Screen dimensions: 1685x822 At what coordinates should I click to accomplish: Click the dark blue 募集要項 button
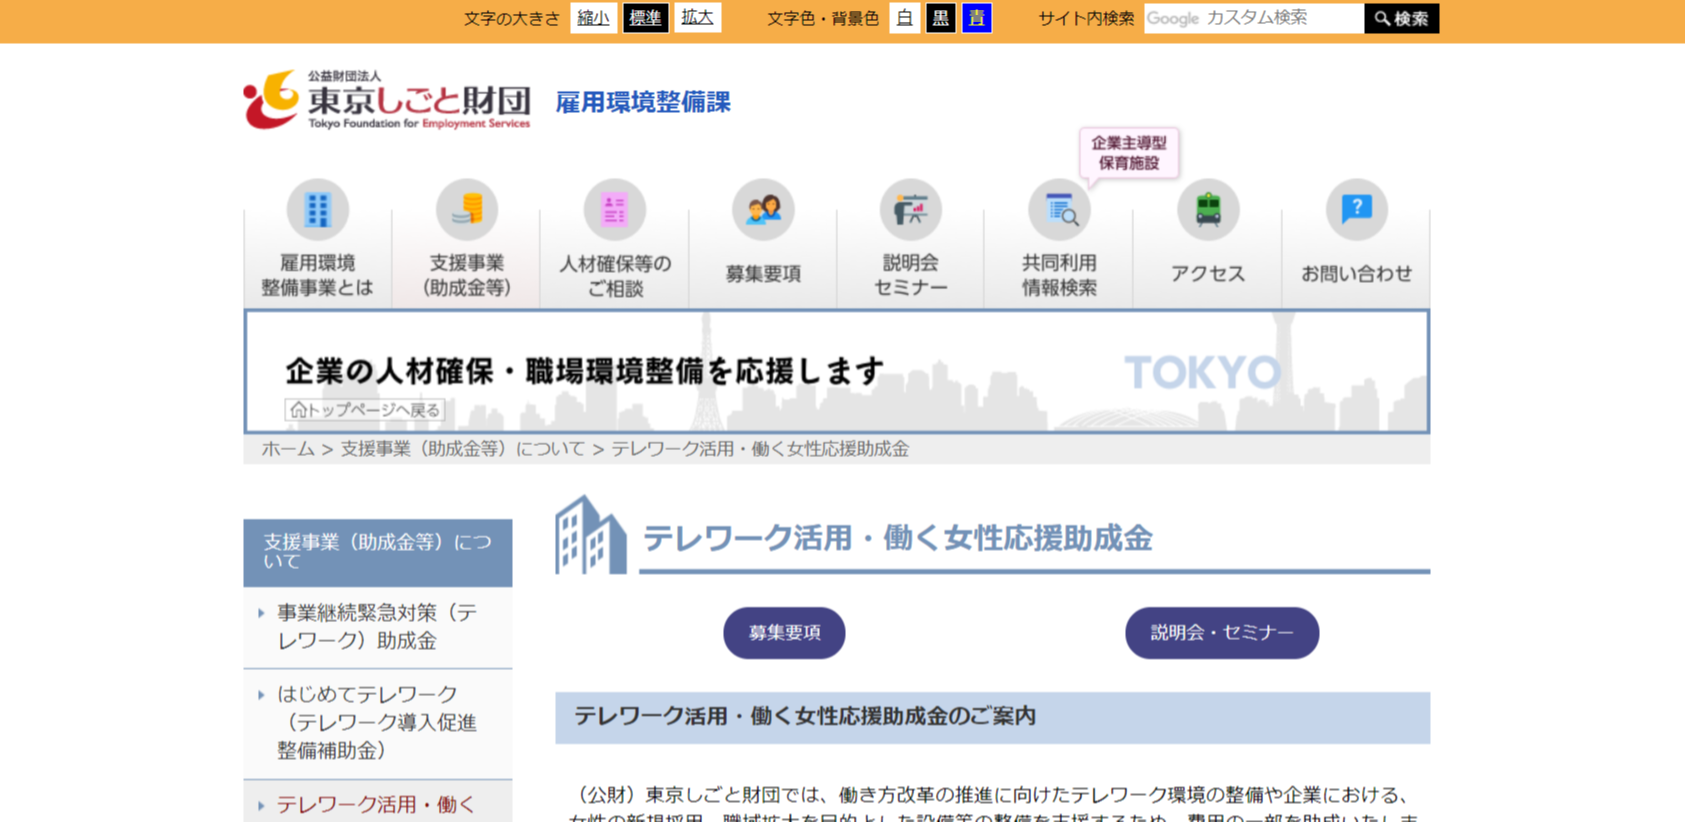(x=784, y=633)
